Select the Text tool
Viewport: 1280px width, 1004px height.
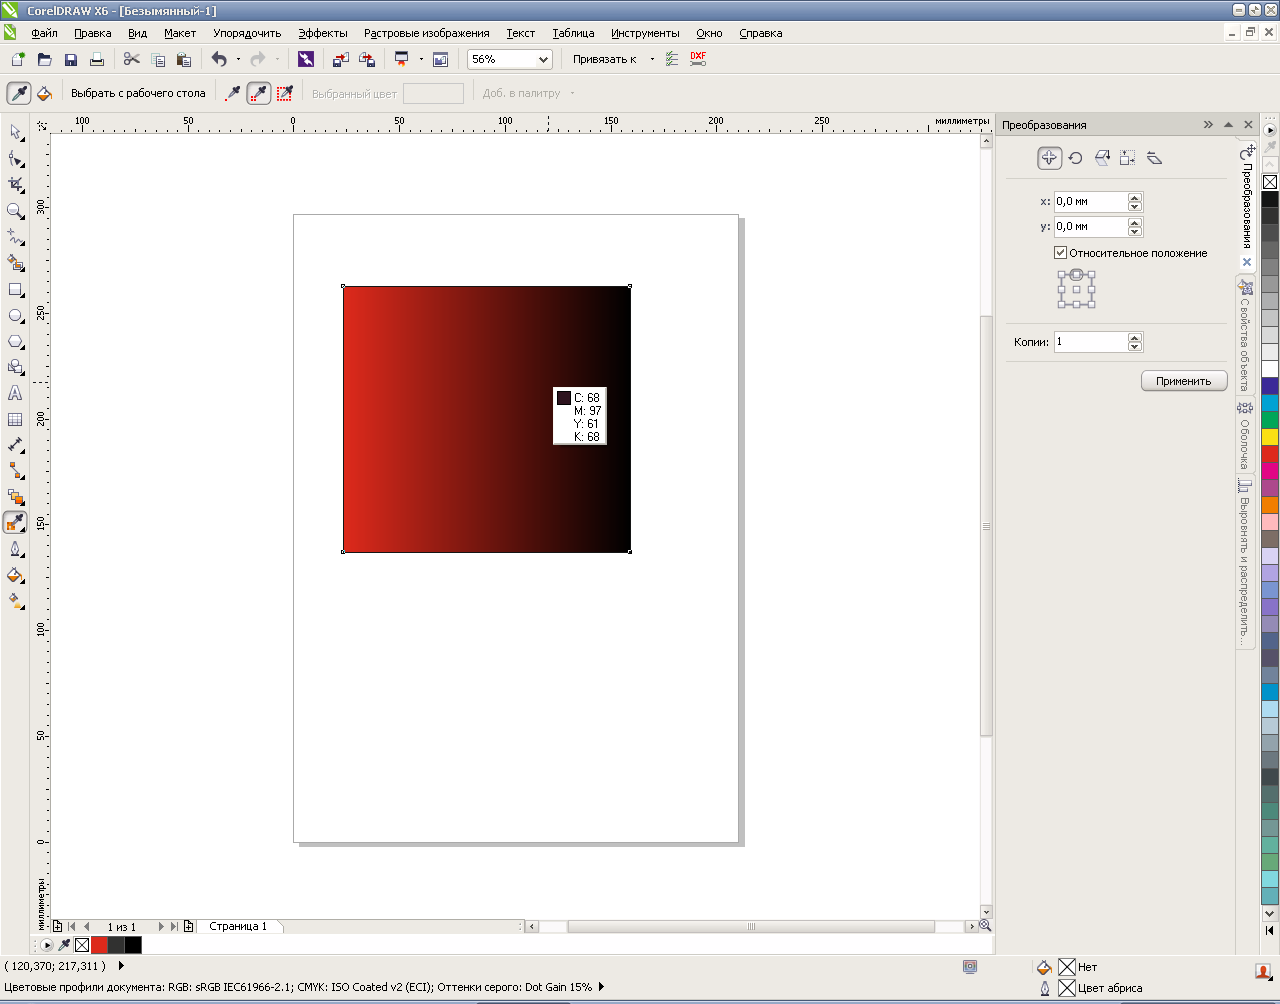pos(15,394)
